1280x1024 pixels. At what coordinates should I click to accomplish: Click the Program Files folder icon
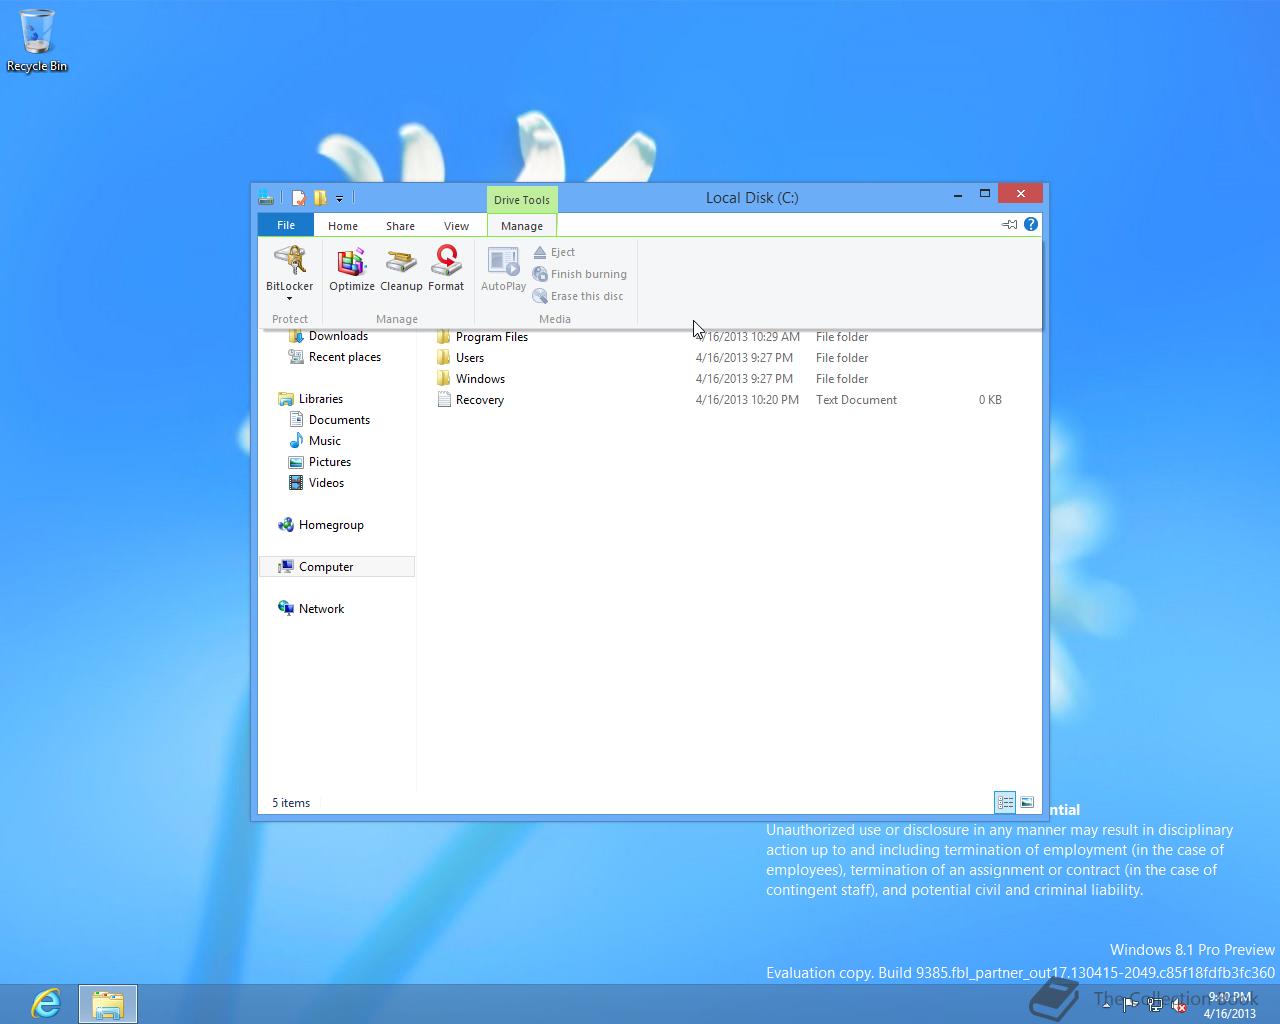pos(444,337)
